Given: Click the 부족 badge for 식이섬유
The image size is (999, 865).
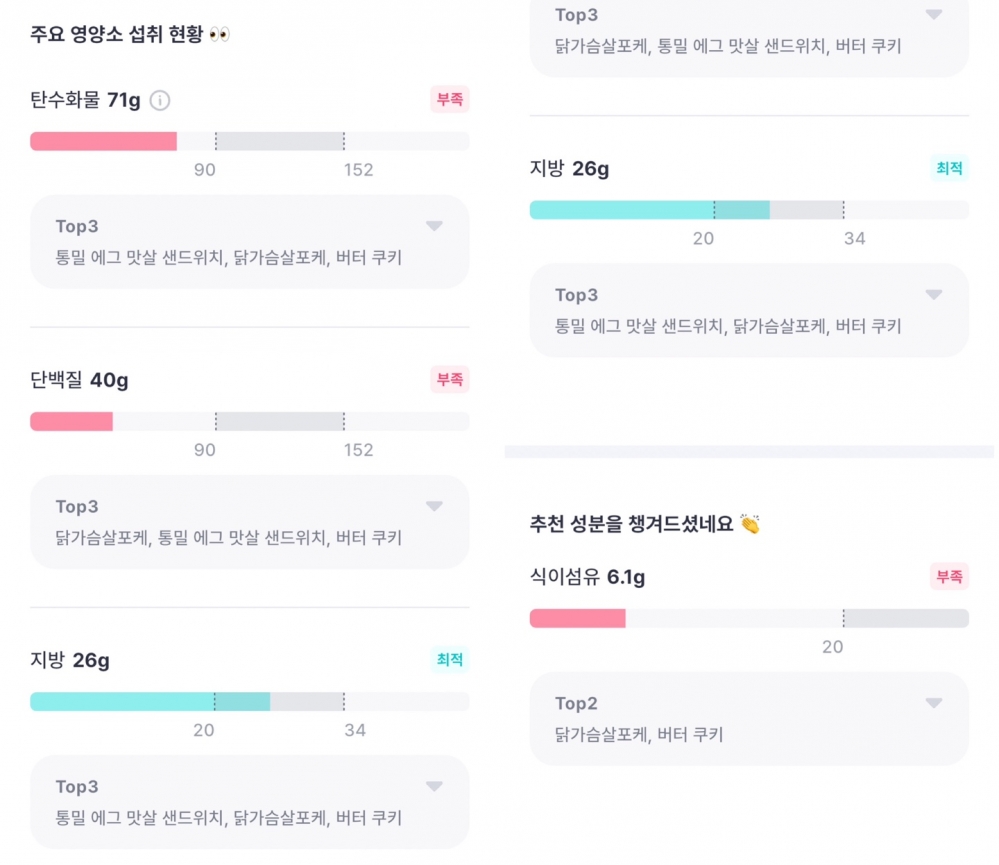Looking at the screenshot, I should point(949,576).
